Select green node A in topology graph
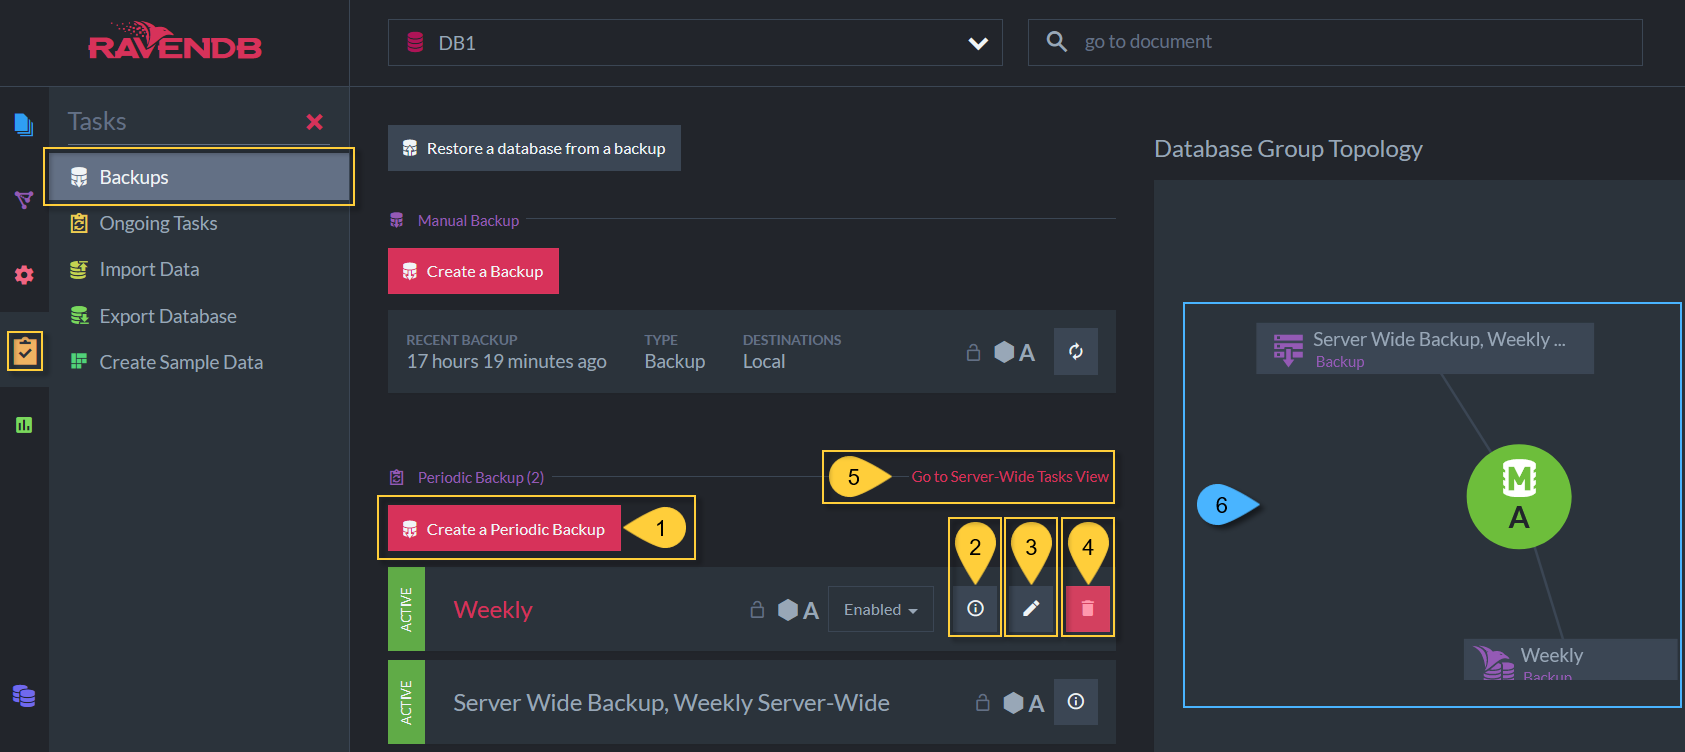This screenshot has height=752, width=1685. (1519, 497)
